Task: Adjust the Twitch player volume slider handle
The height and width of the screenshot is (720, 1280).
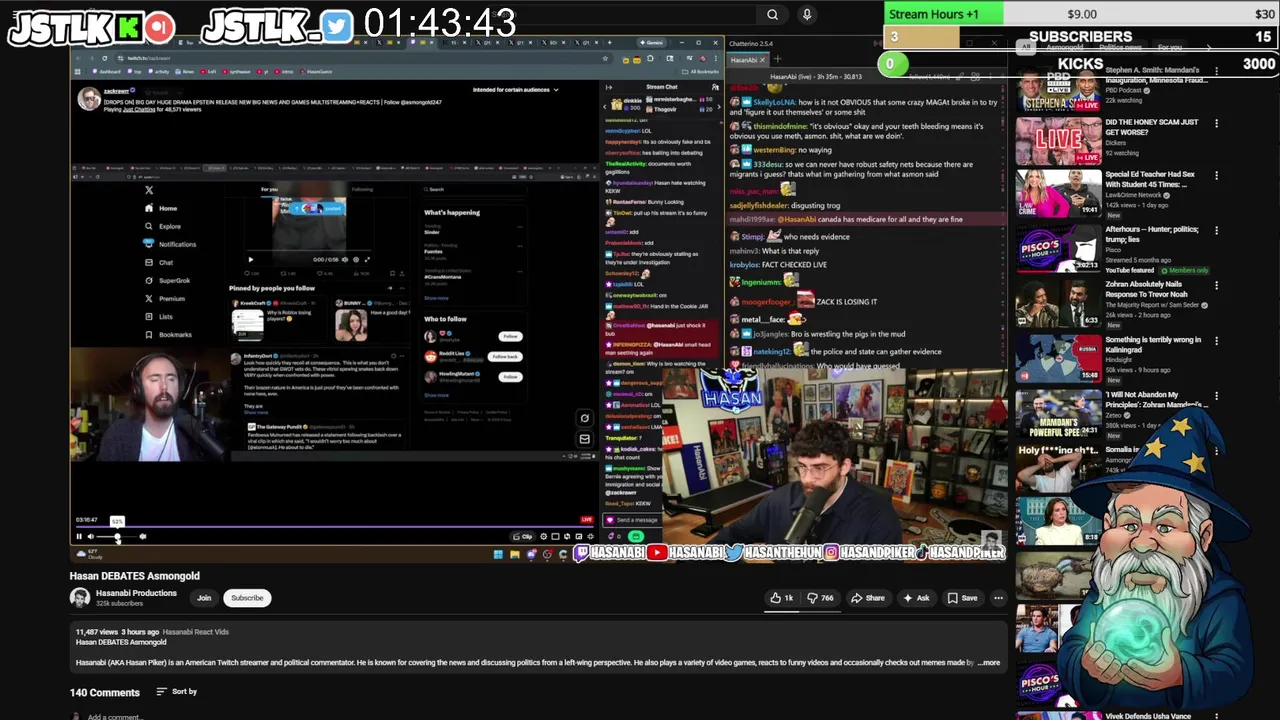Action: click(x=117, y=537)
